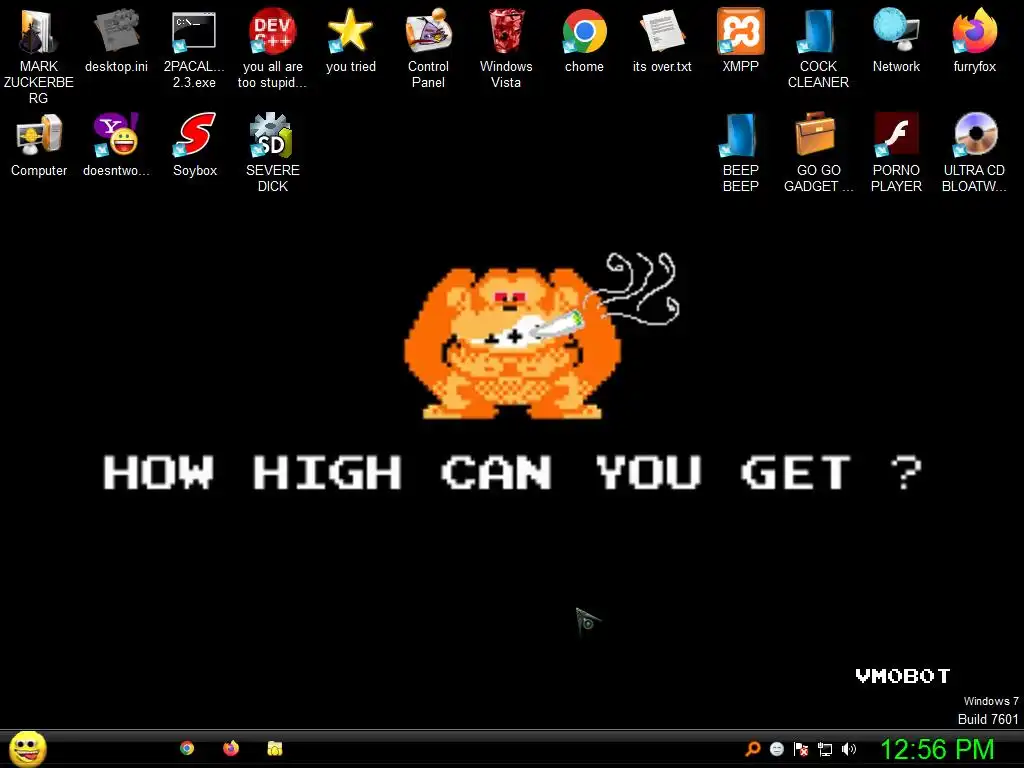1024x768 pixels.
Task: Open the Control Panel desktop icon
Action: click(428, 31)
